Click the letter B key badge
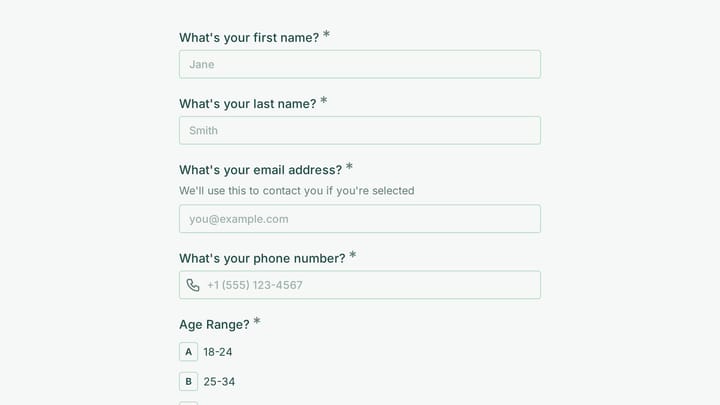 click(188, 382)
